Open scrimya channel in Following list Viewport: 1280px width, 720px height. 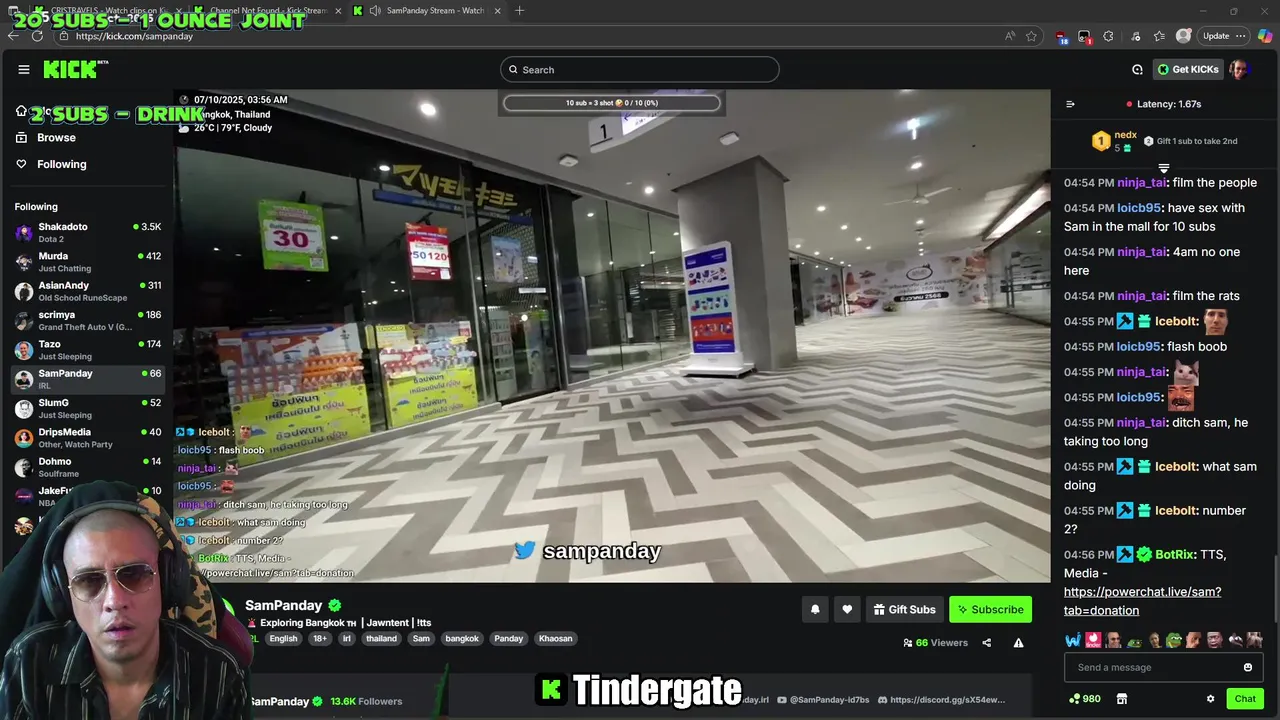point(87,320)
